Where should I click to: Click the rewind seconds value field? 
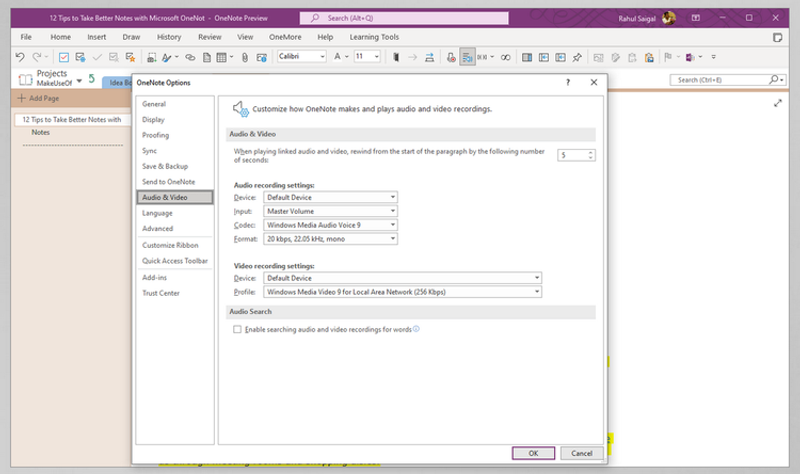[571, 155]
